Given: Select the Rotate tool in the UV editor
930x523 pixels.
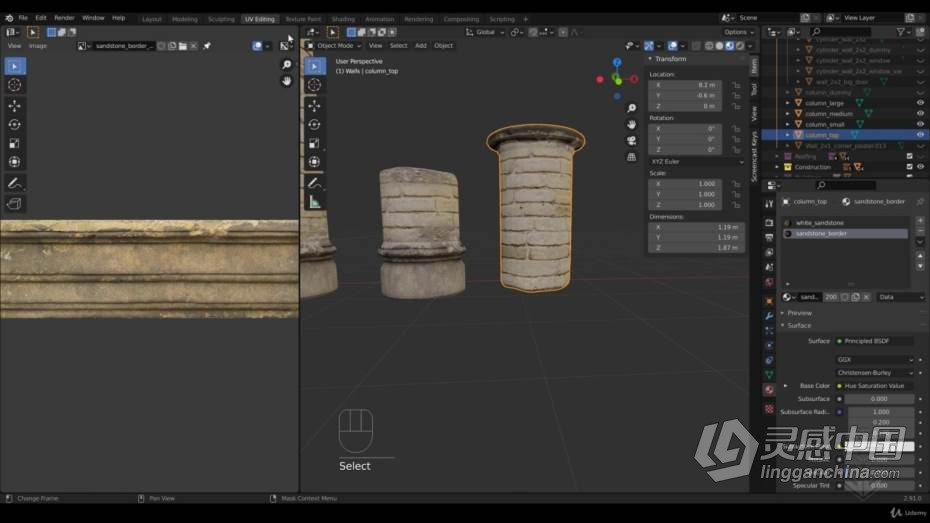Looking at the screenshot, I should (15, 125).
